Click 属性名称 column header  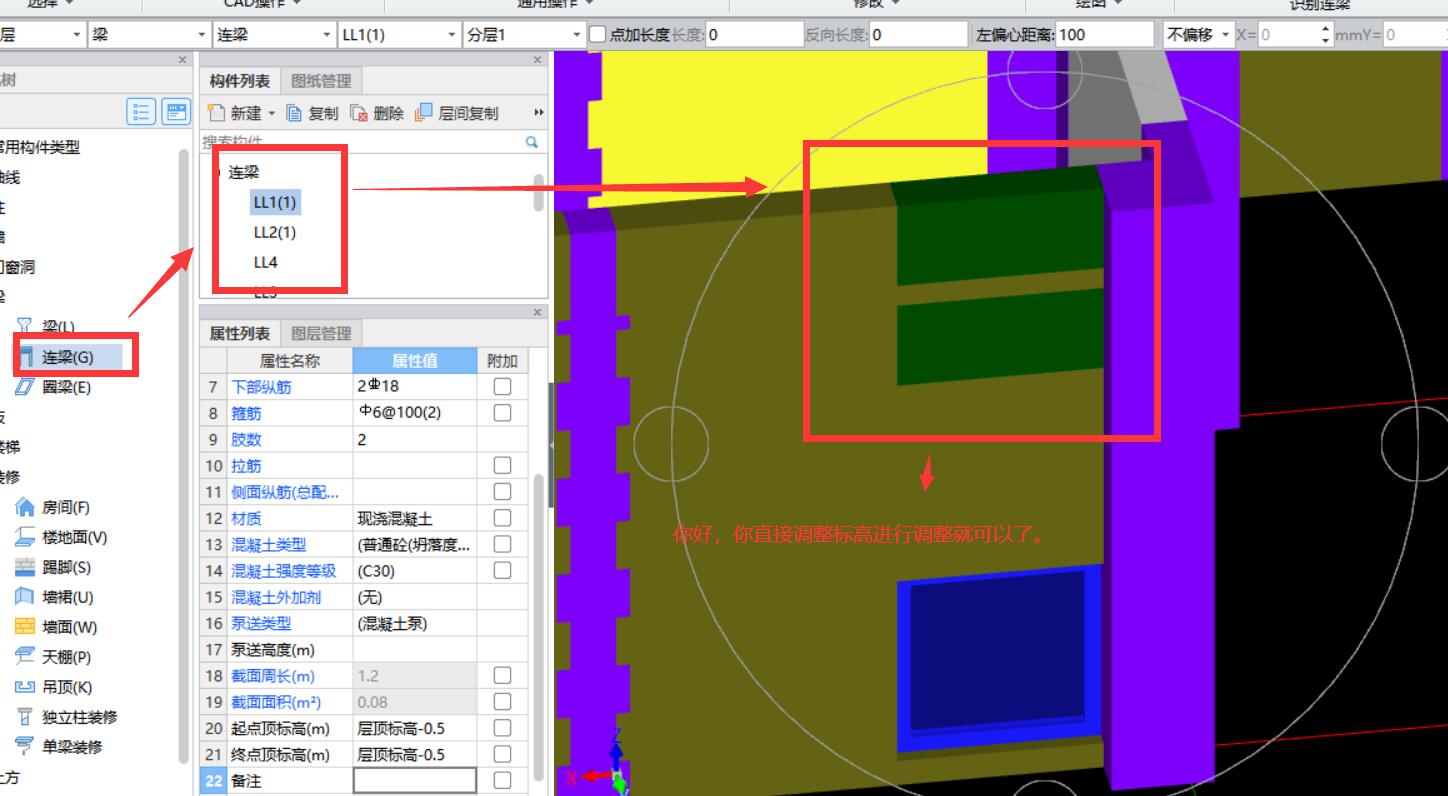click(290, 360)
